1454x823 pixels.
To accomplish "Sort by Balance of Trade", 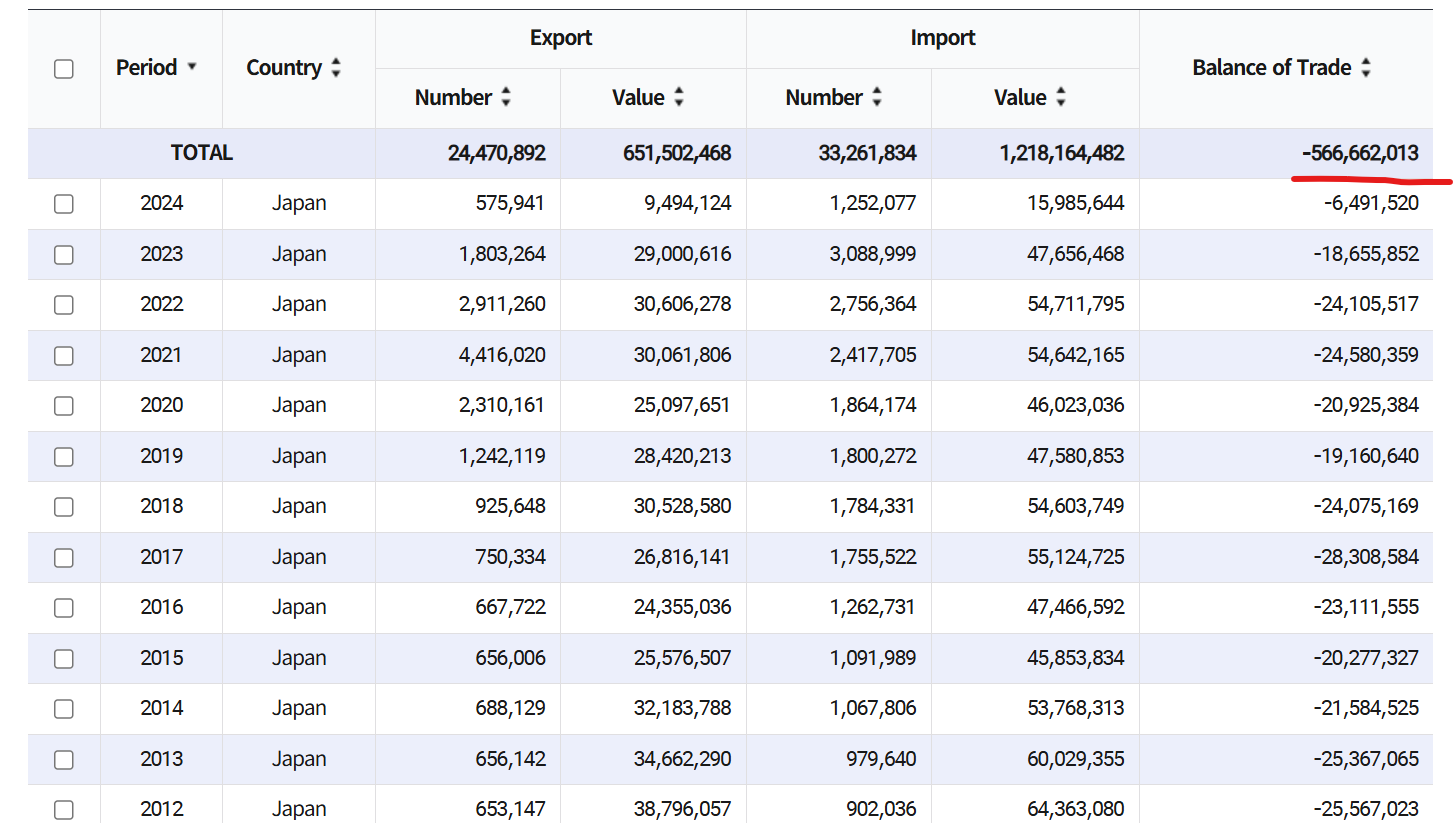I will coord(1366,68).
